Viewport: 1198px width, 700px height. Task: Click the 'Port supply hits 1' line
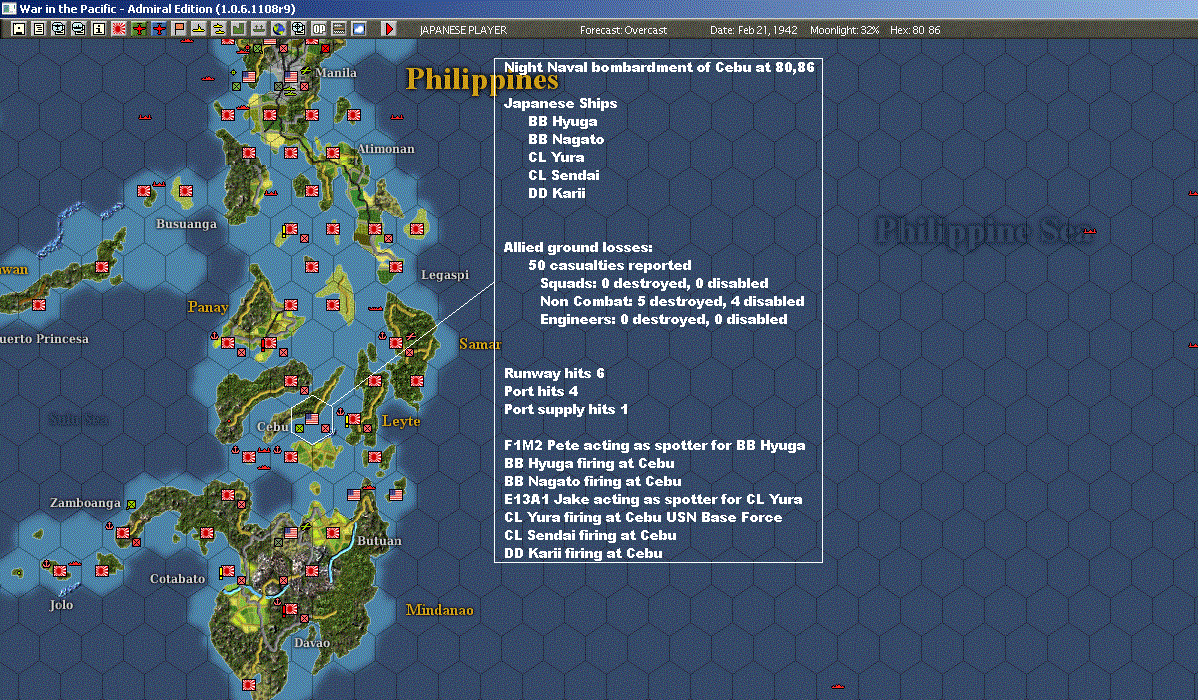point(565,409)
